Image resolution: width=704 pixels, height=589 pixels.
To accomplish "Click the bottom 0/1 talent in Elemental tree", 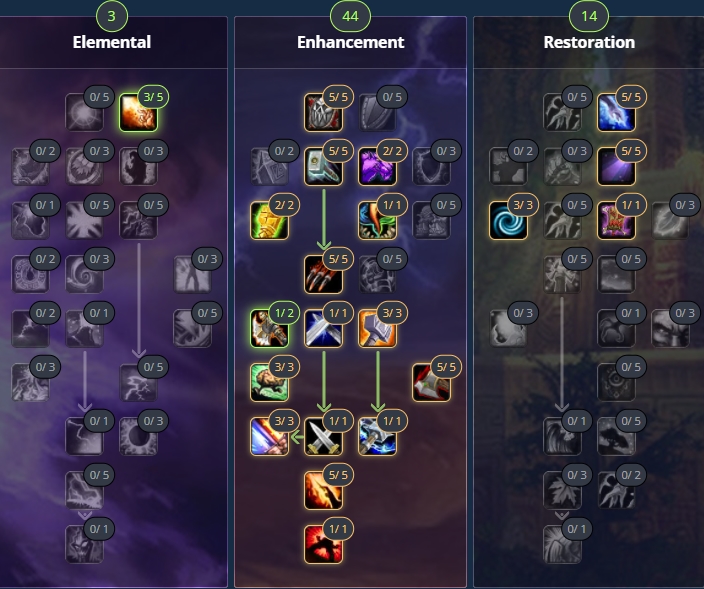I will pos(84,544).
